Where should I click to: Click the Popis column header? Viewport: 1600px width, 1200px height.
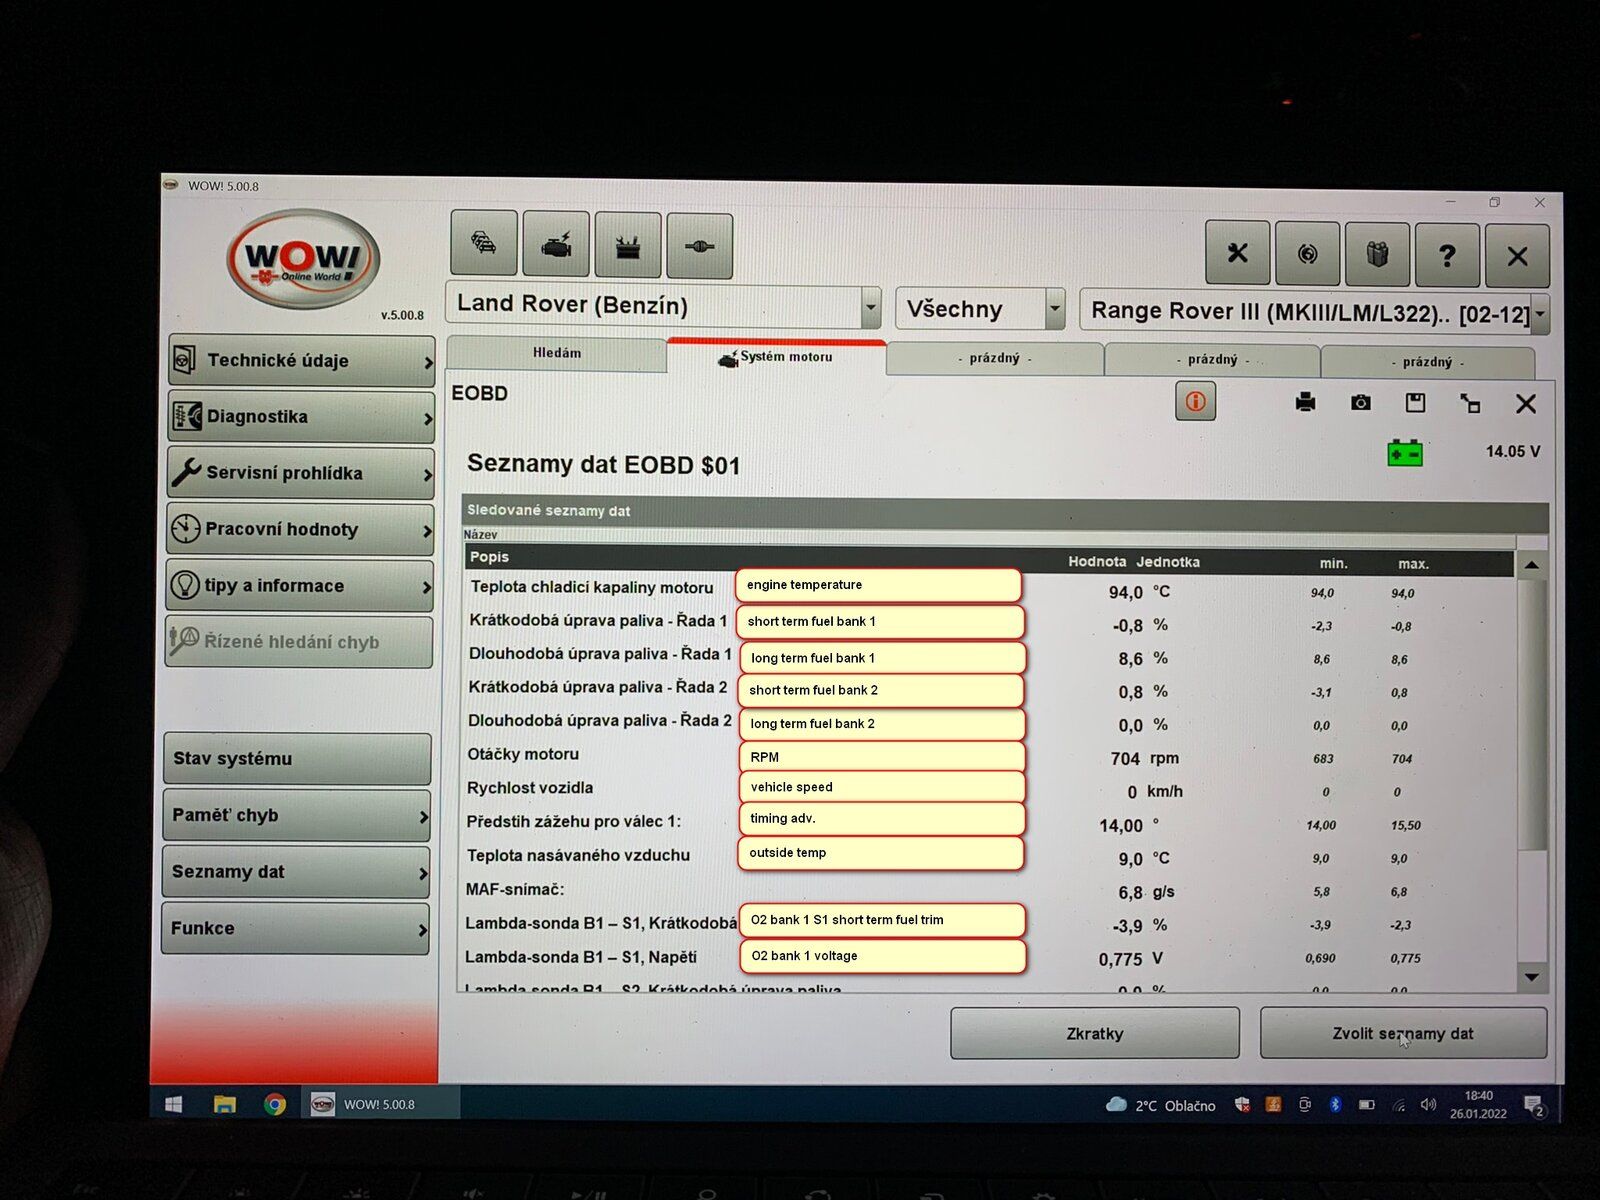coord(489,557)
